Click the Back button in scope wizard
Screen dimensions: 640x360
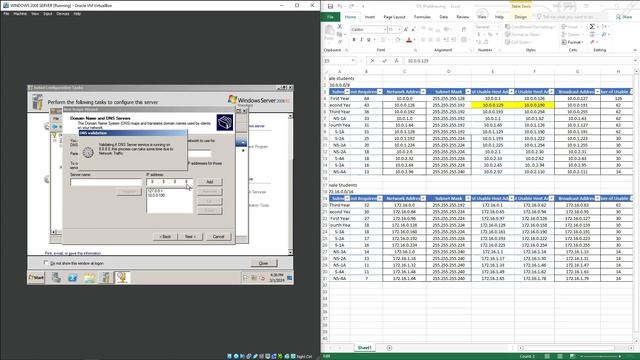pos(165,236)
